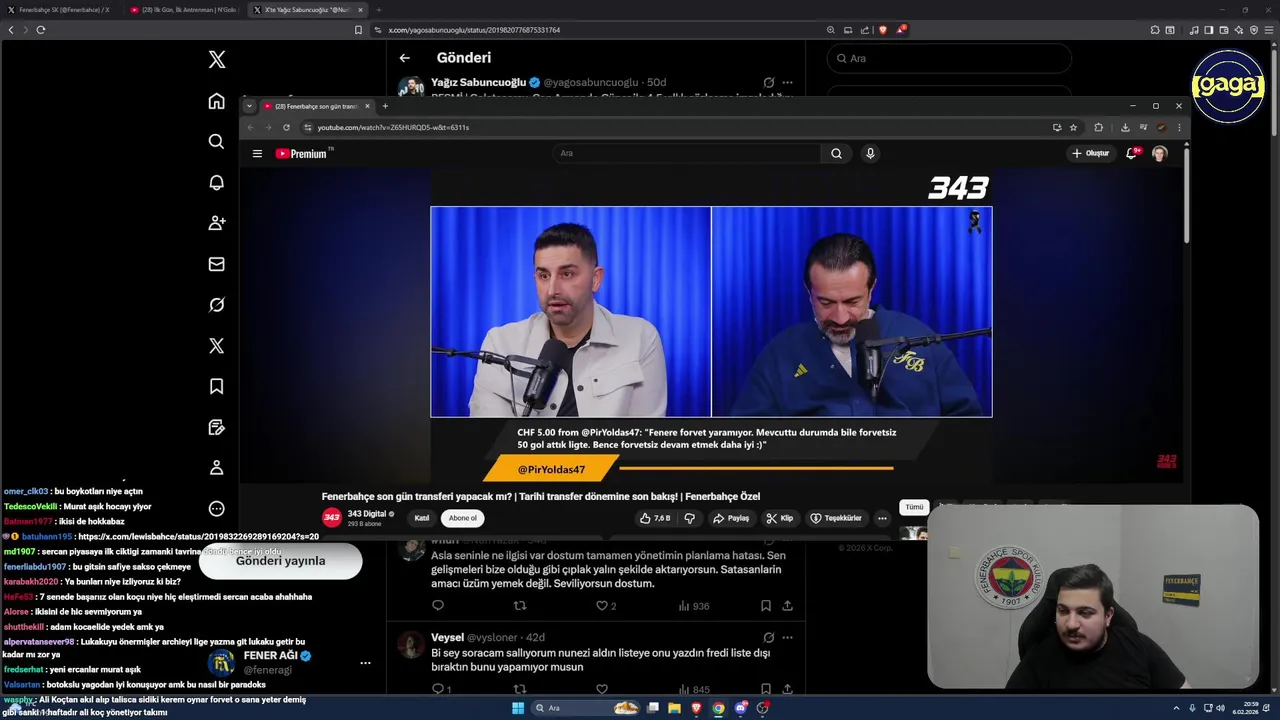
Task: Click the Windows taskbar Ara search
Action: point(586,708)
